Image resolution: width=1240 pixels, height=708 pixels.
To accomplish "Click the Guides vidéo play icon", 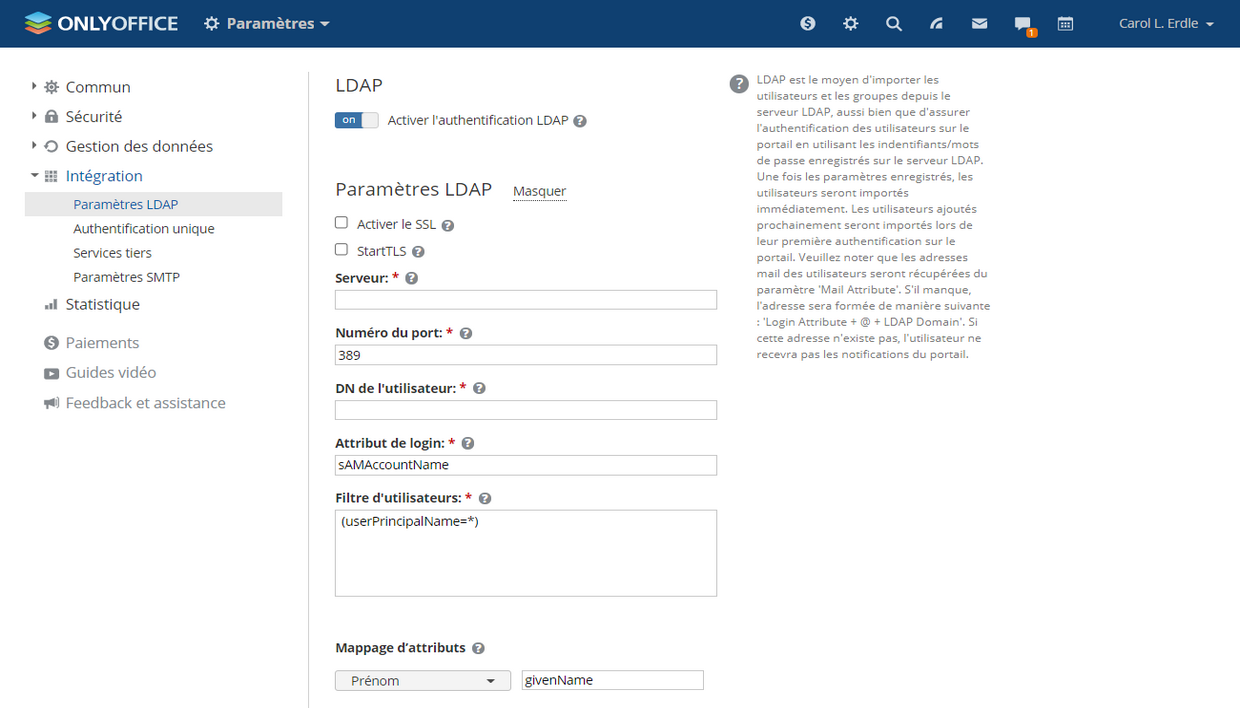I will 52,373.
